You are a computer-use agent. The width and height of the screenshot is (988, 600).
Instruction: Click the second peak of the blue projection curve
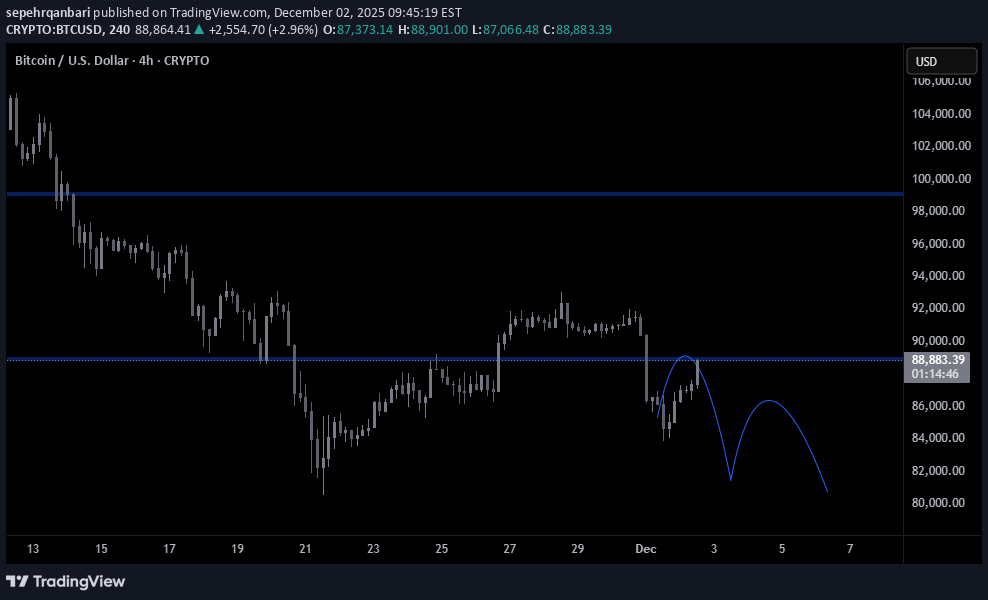[767, 401]
